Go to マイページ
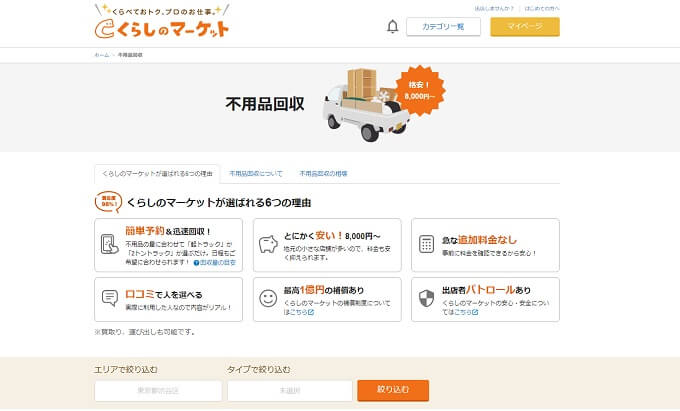The width and height of the screenshot is (680, 411). [525, 26]
